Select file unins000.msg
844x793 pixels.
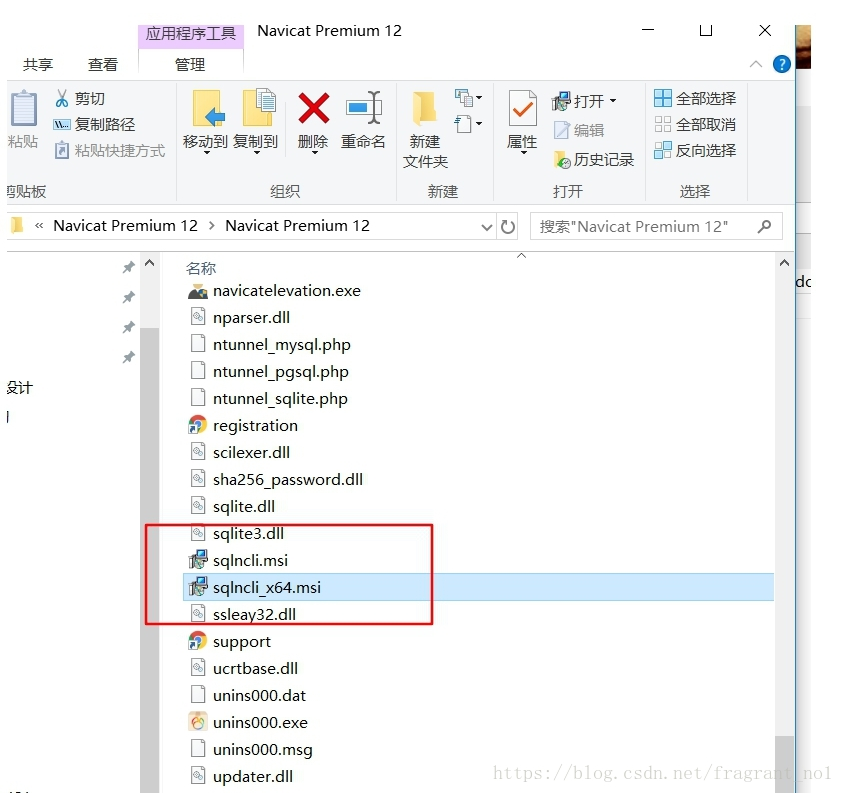pos(263,749)
